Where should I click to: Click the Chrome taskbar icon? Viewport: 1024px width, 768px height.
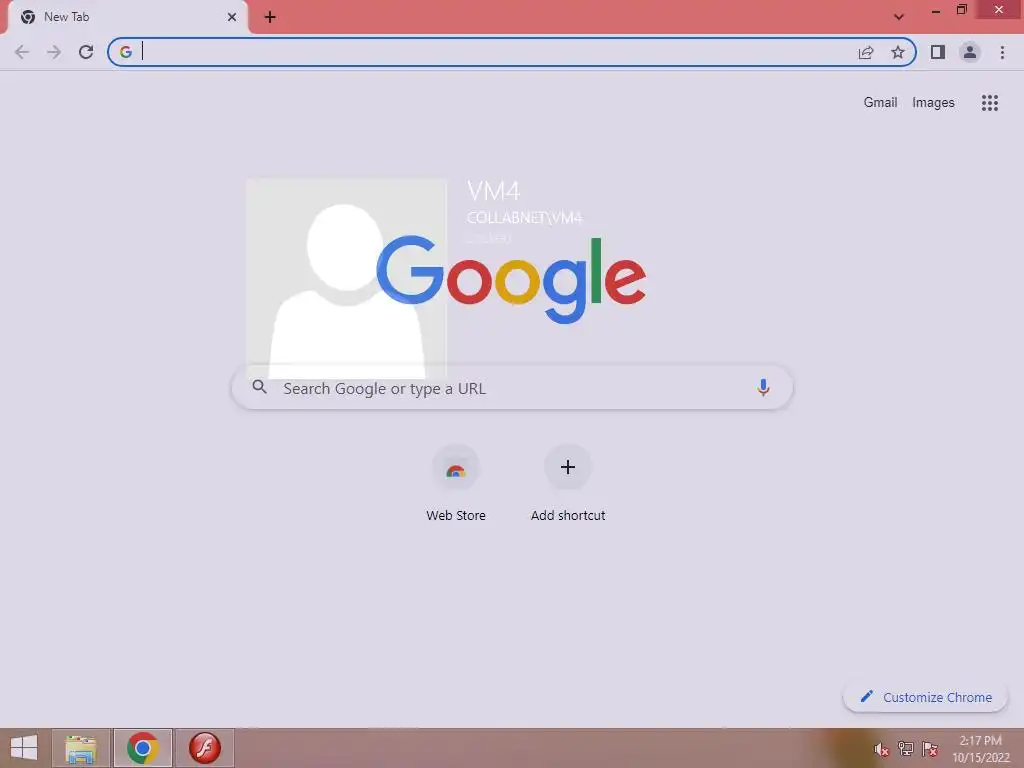(142, 748)
